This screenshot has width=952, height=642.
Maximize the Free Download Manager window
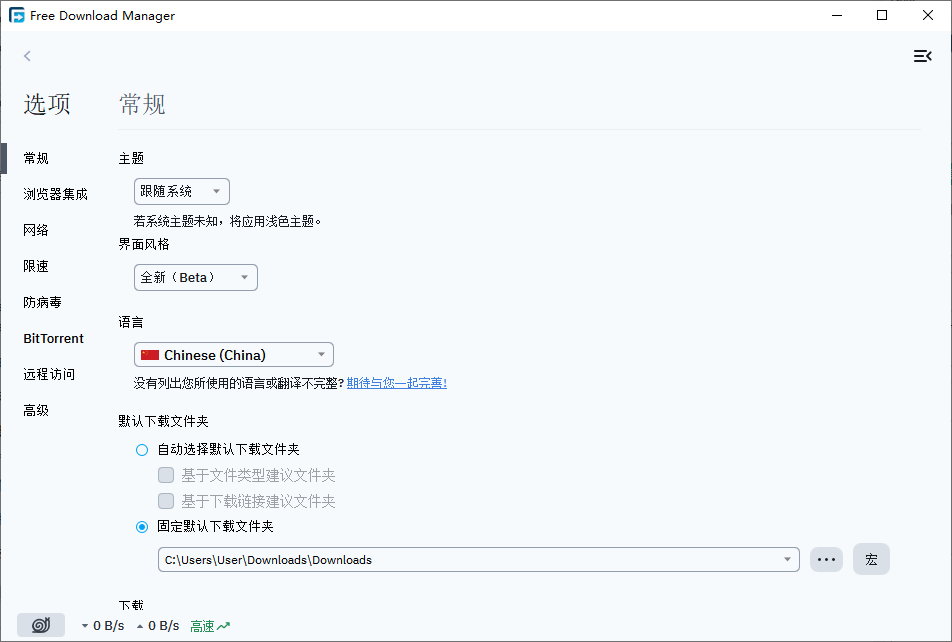(x=882, y=15)
